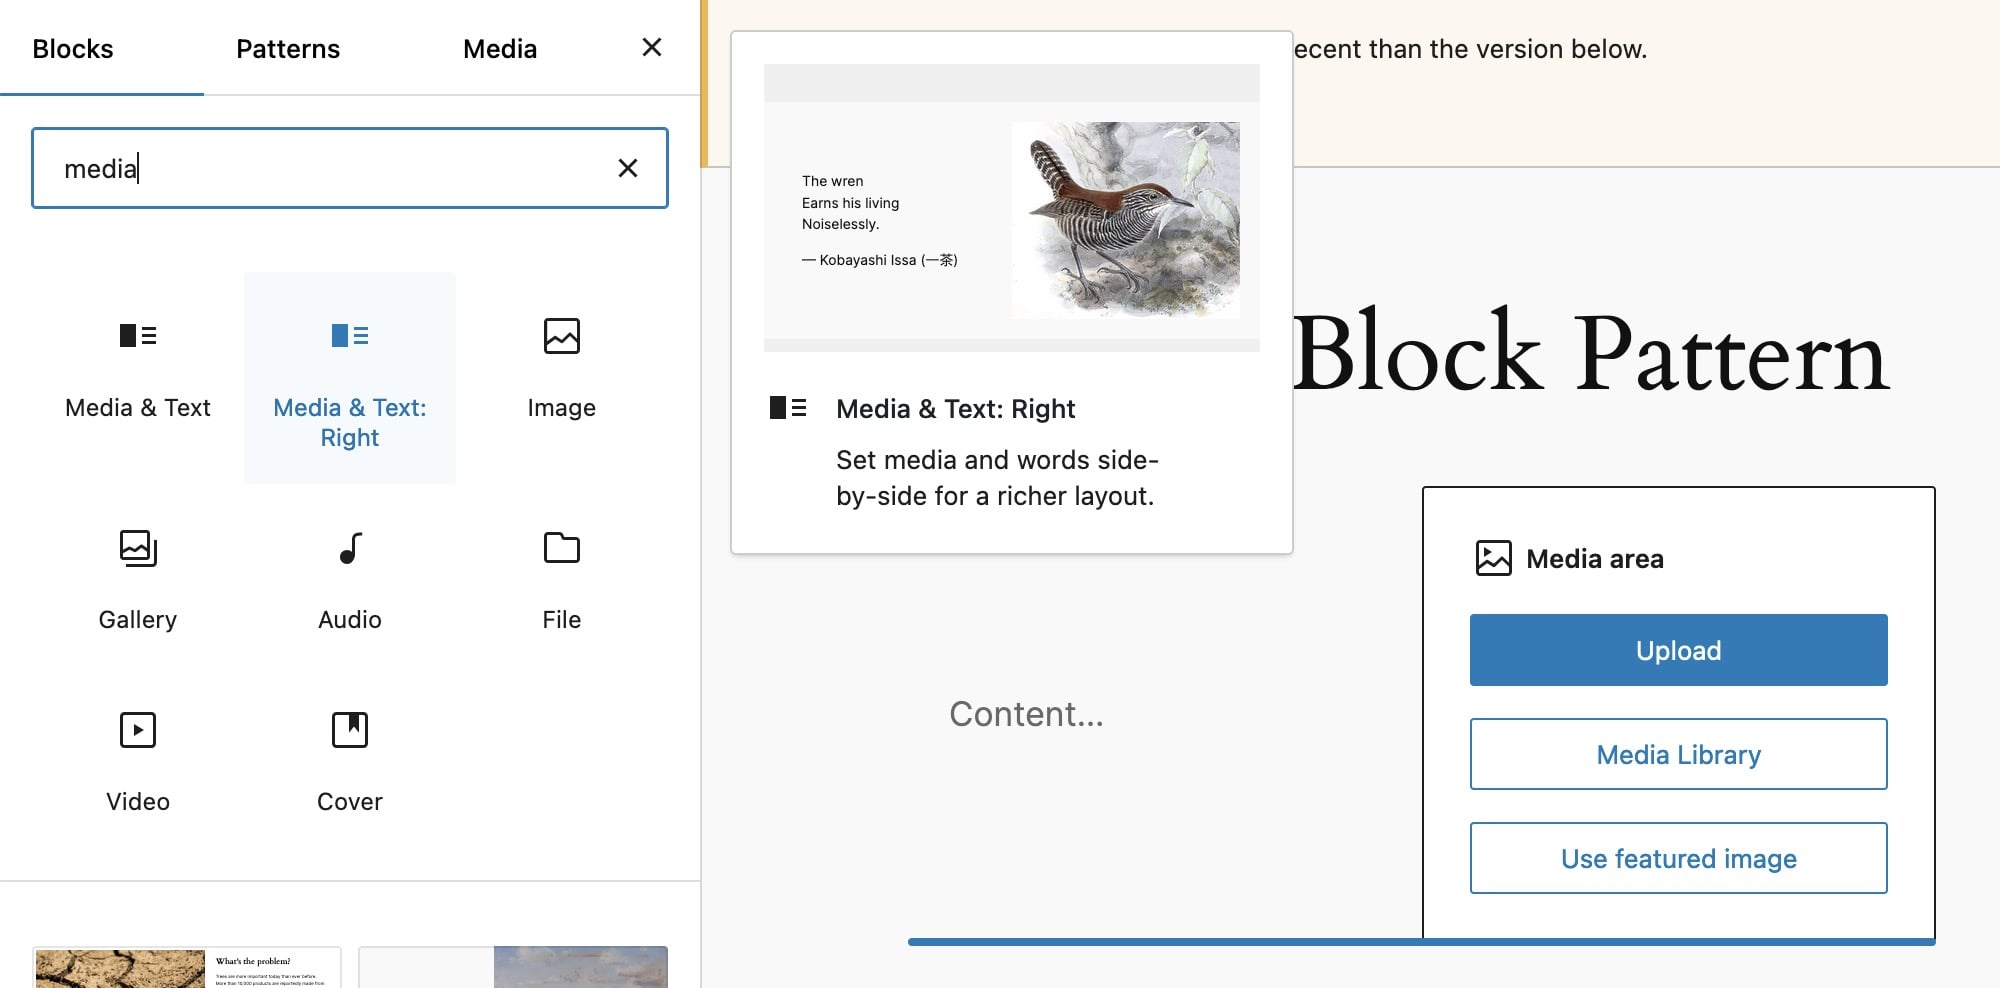Clear the media search field
2000x988 pixels.
pos(628,168)
